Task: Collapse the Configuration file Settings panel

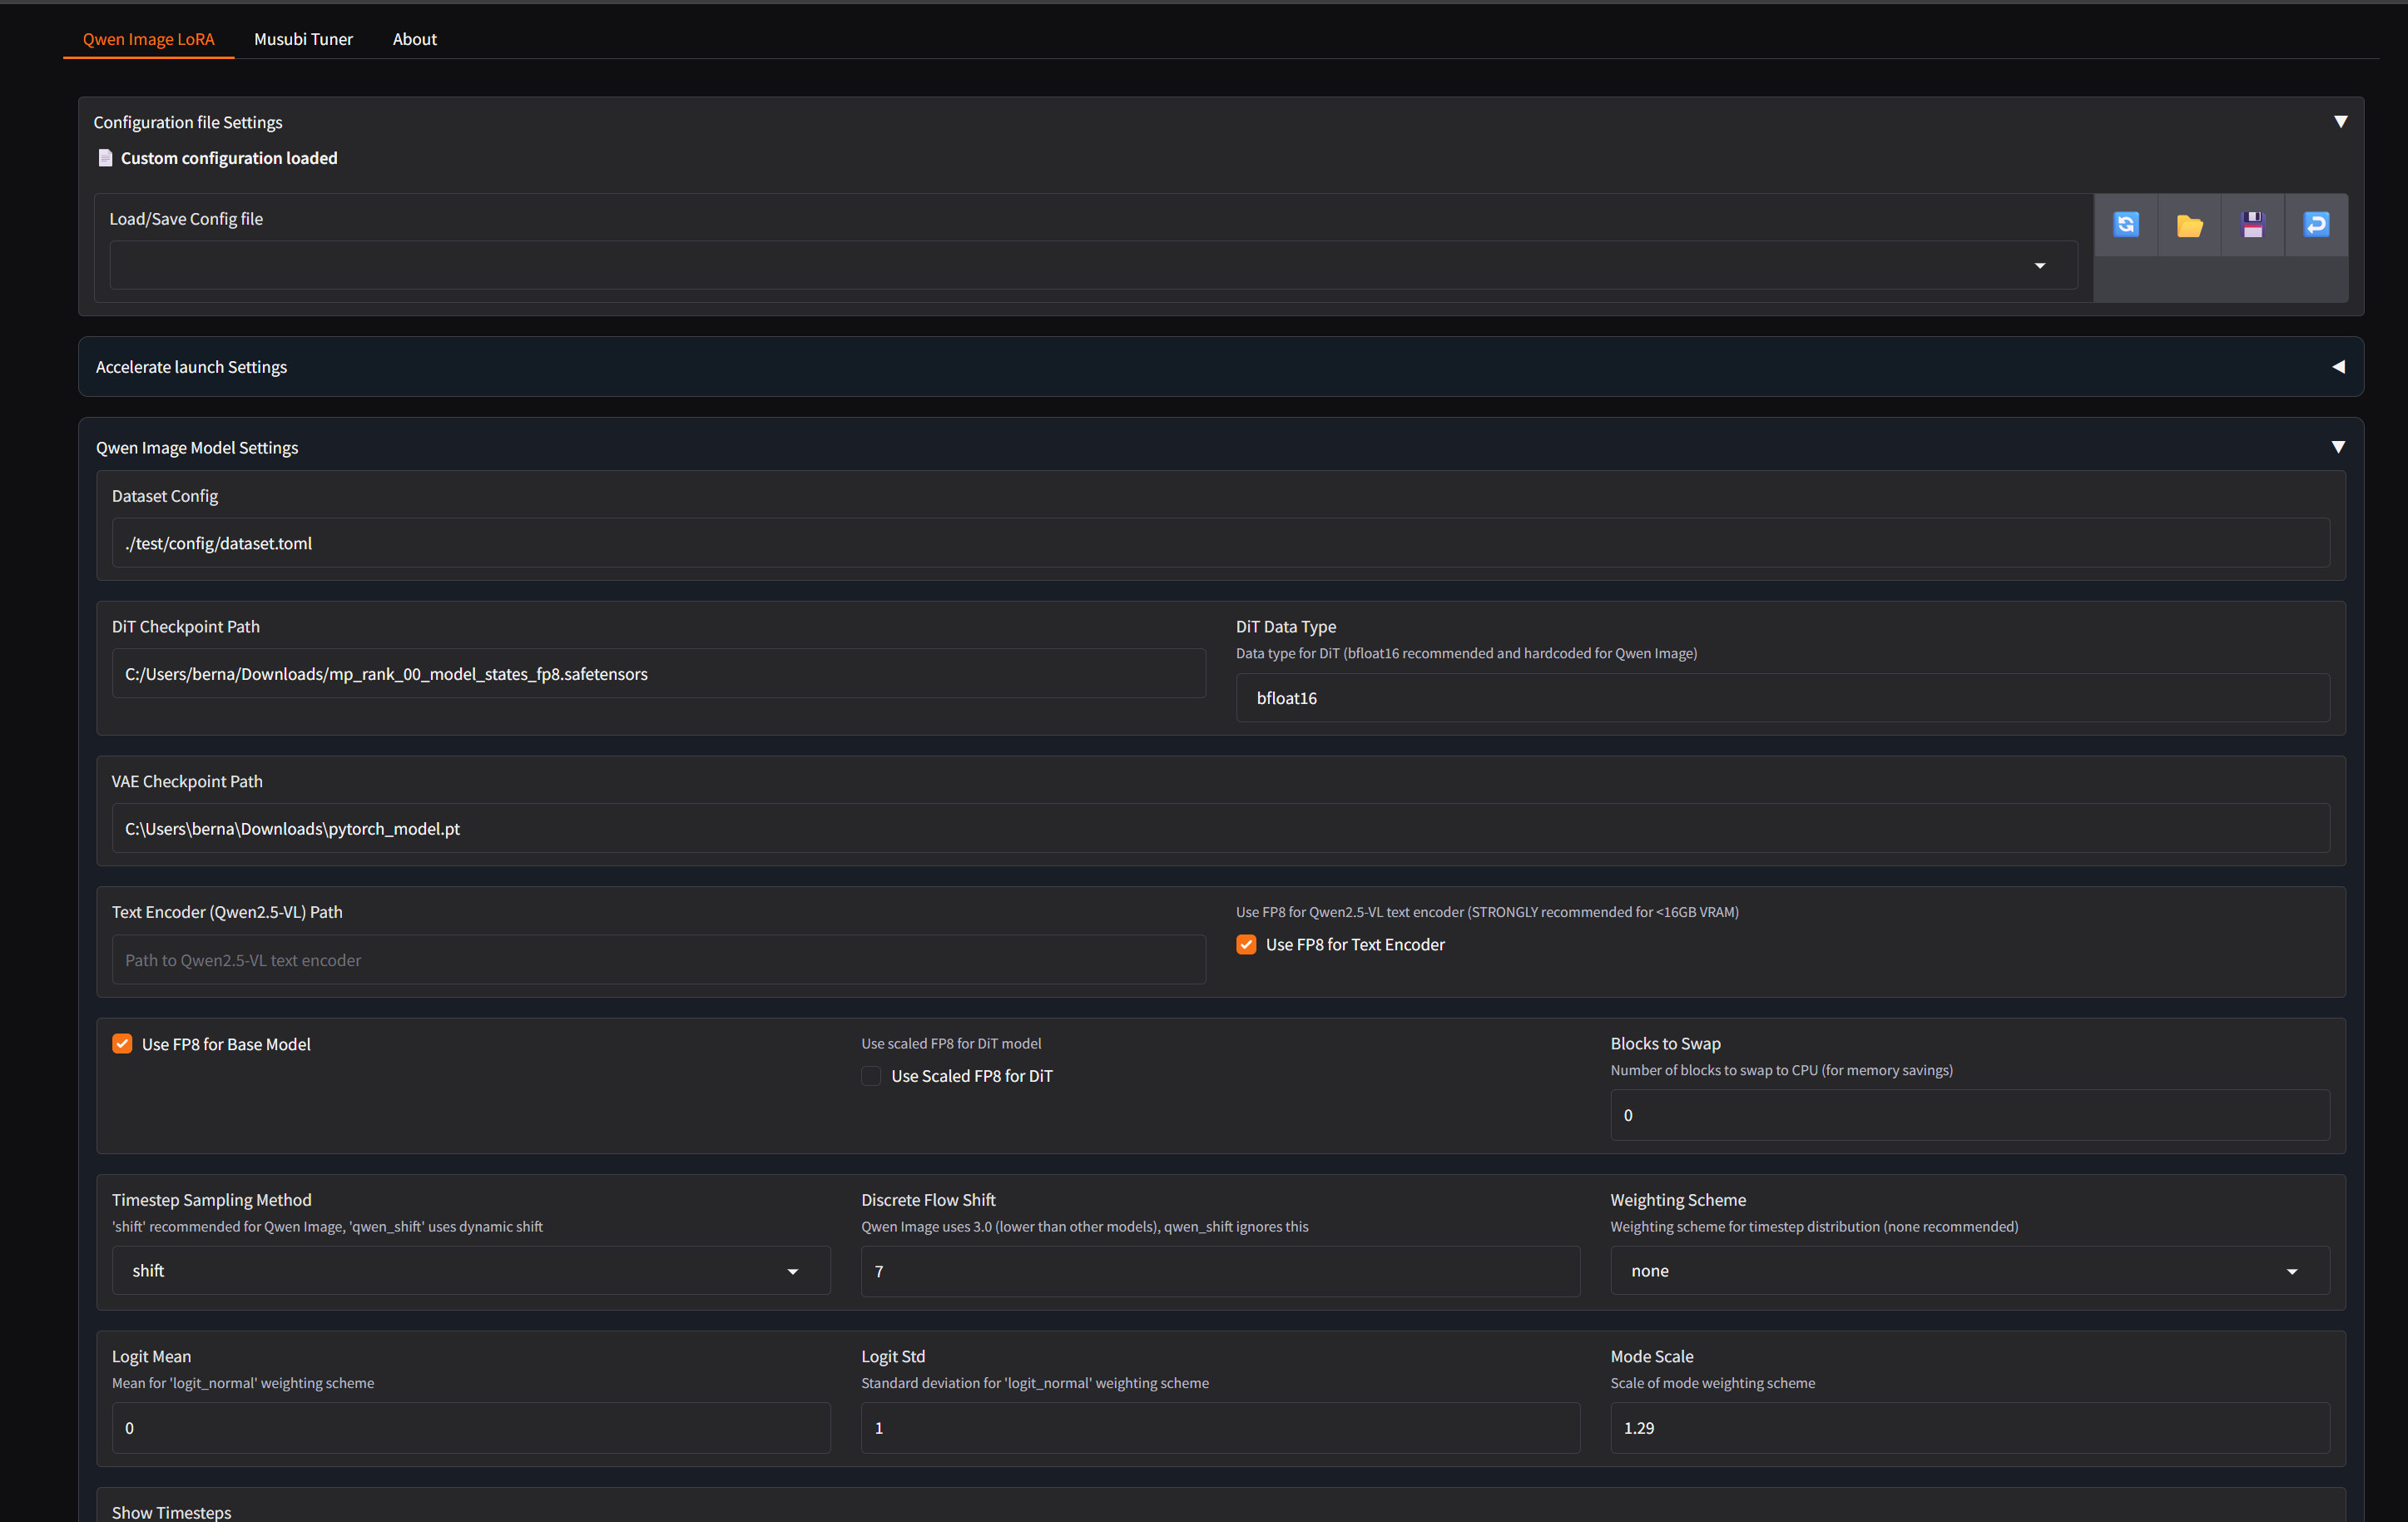Action: [x=2340, y=122]
